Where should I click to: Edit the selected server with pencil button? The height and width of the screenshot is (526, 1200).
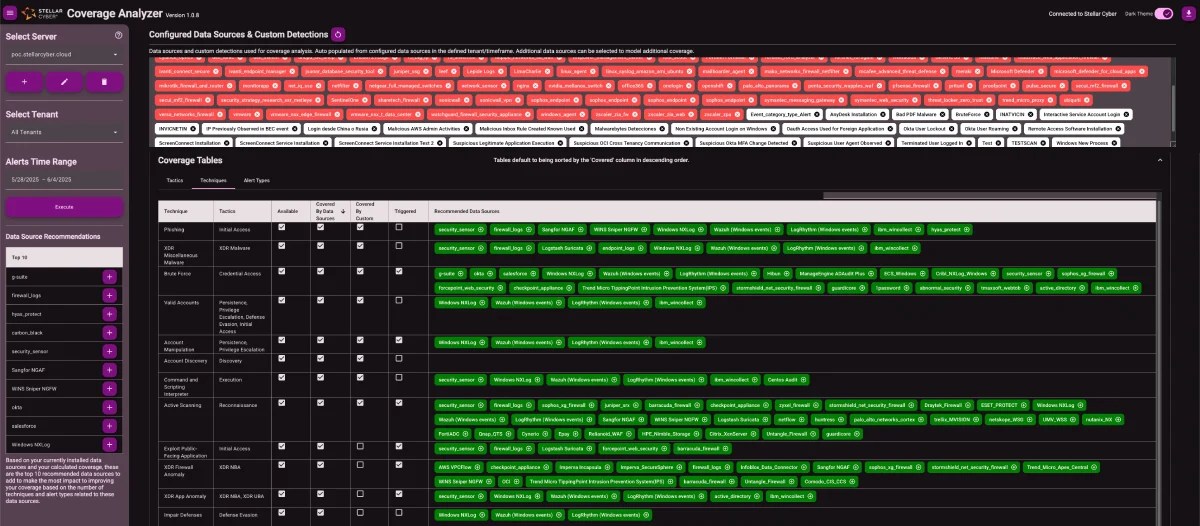click(x=64, y=81)
